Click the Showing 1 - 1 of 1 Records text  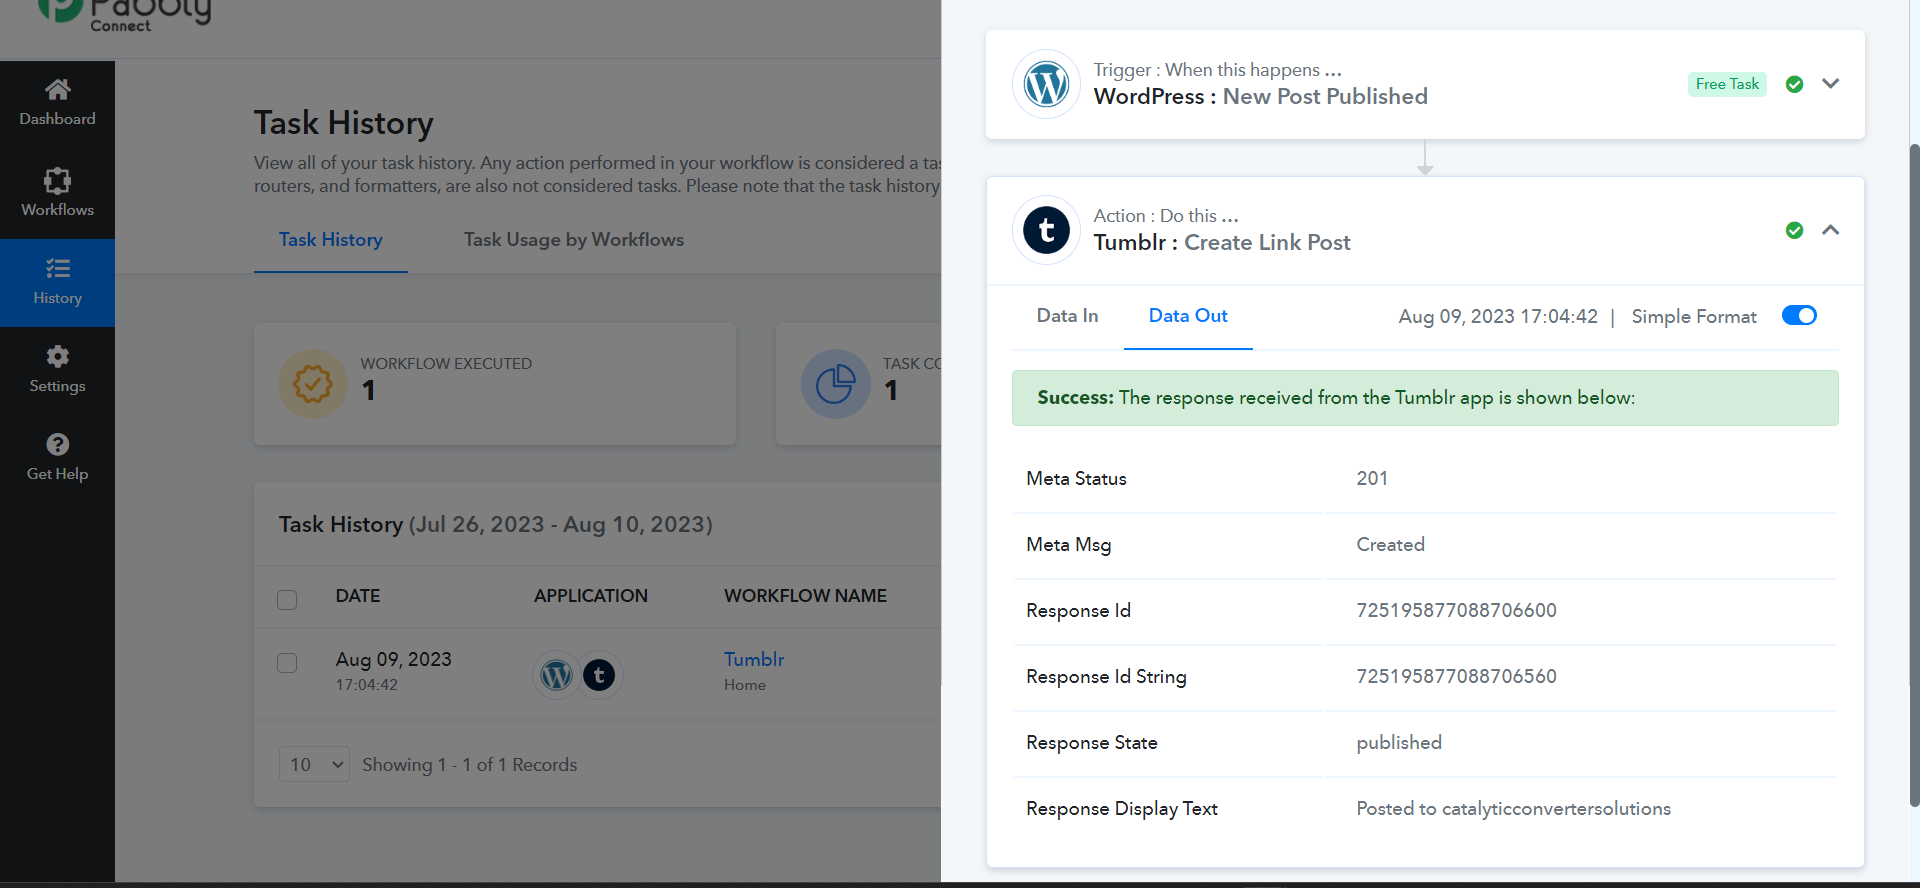pos(469,765)
